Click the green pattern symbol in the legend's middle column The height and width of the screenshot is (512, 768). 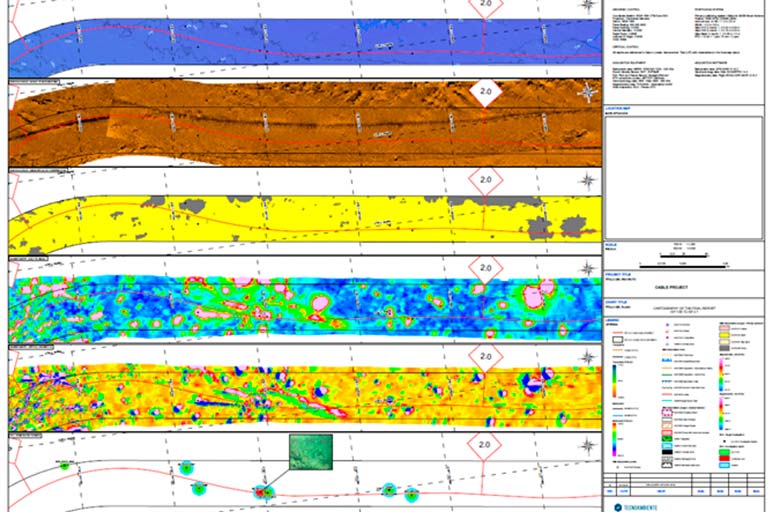point(667,439)
